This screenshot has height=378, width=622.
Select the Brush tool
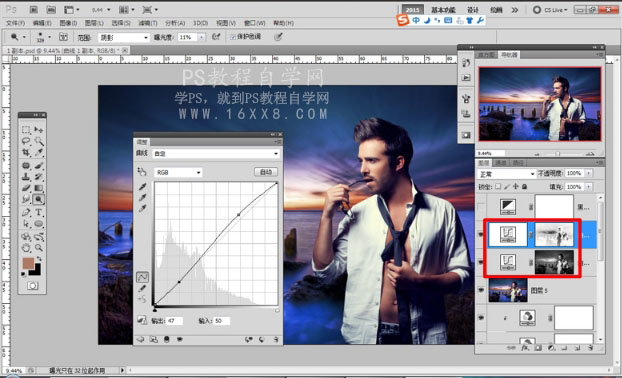point(38,165)
